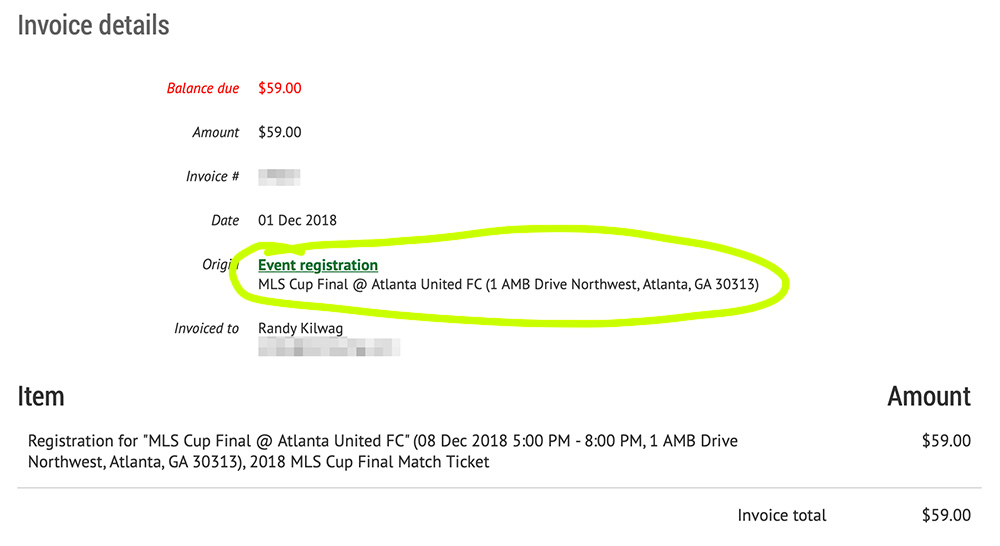Click the Invoiced to label
Image resolution: width=1000 pixels, height=546 pixels.
[207, 328]
